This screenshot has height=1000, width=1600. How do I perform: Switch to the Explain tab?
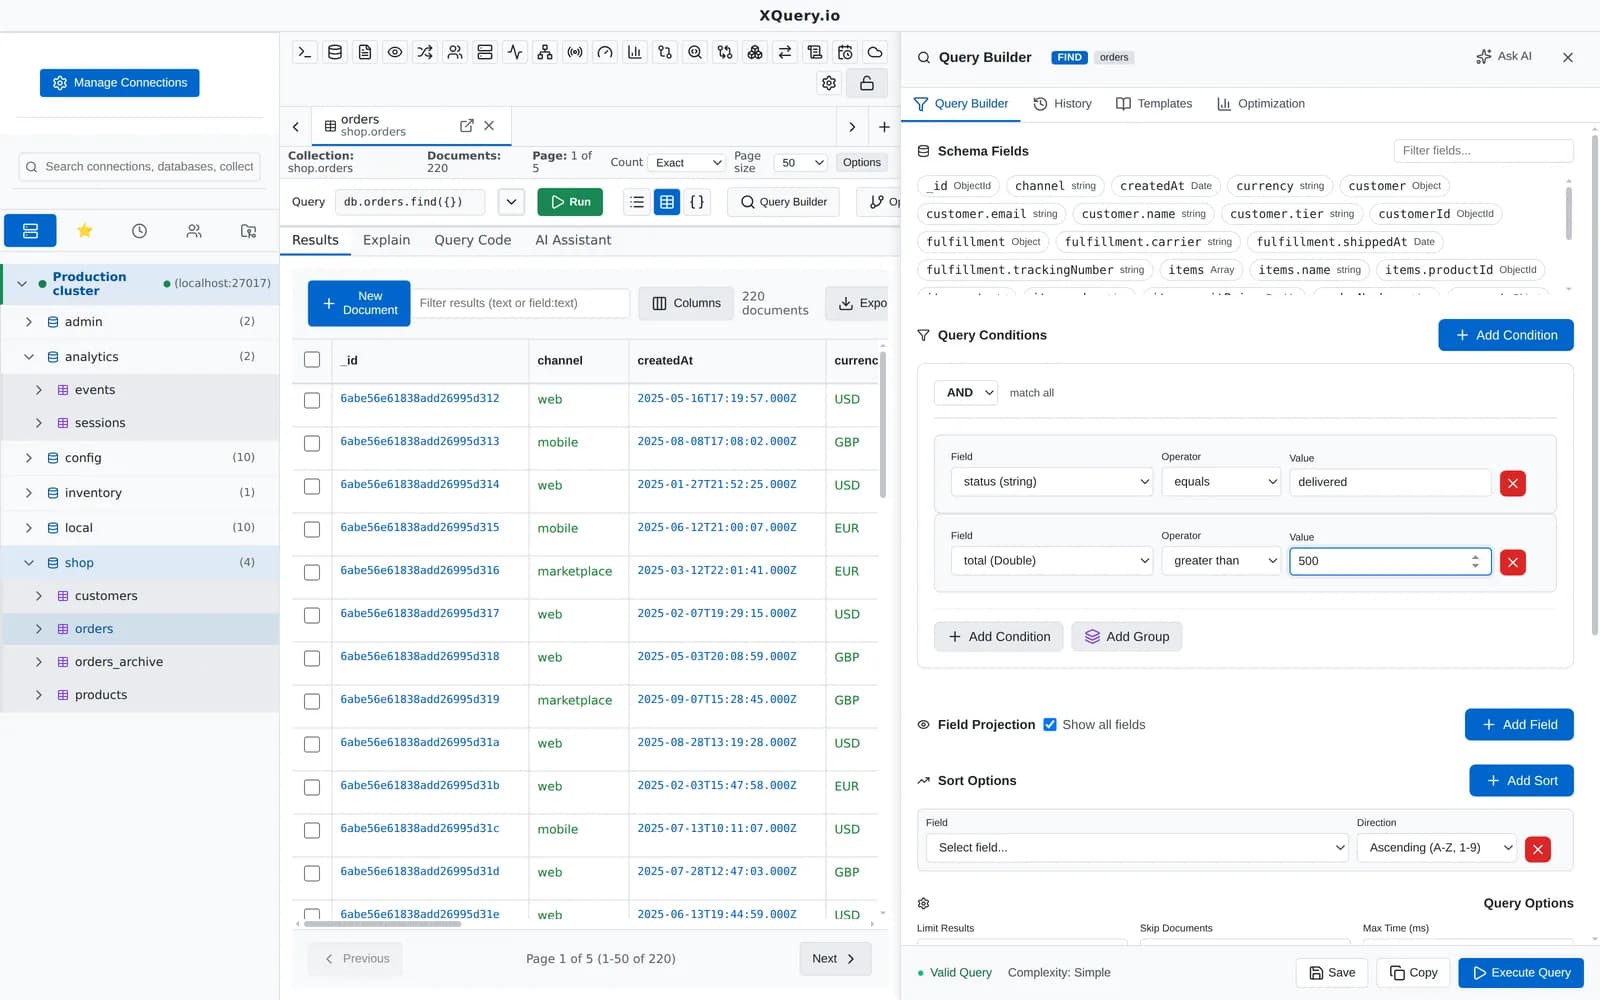point(387,240)
